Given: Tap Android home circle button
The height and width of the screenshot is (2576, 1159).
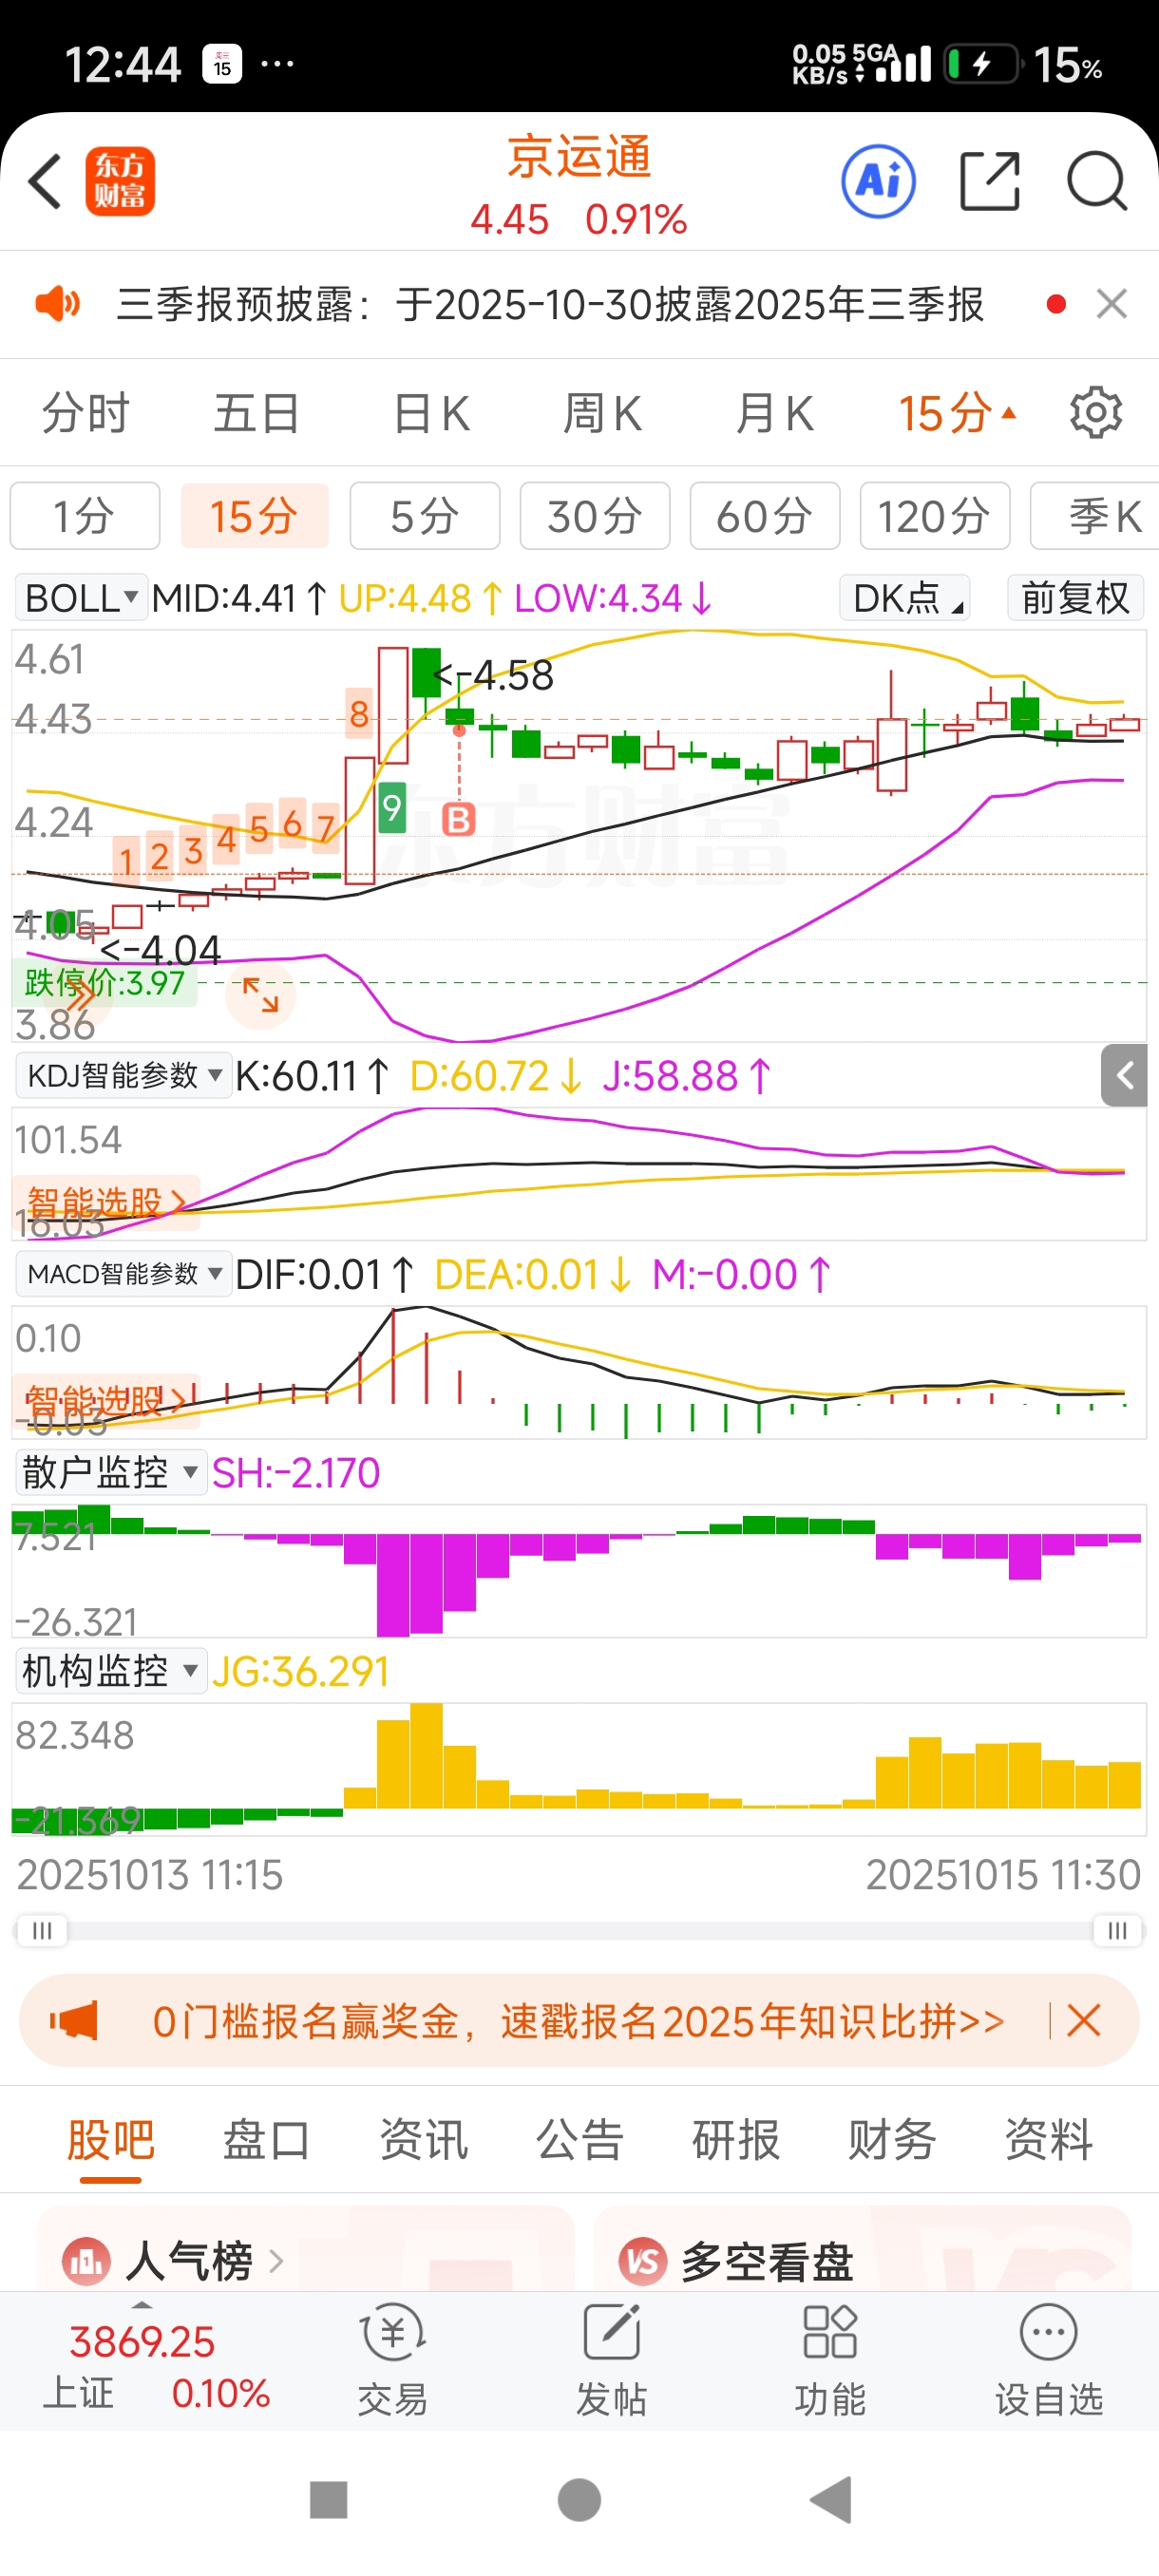Looking at the screenshot, I should 579,2500.
